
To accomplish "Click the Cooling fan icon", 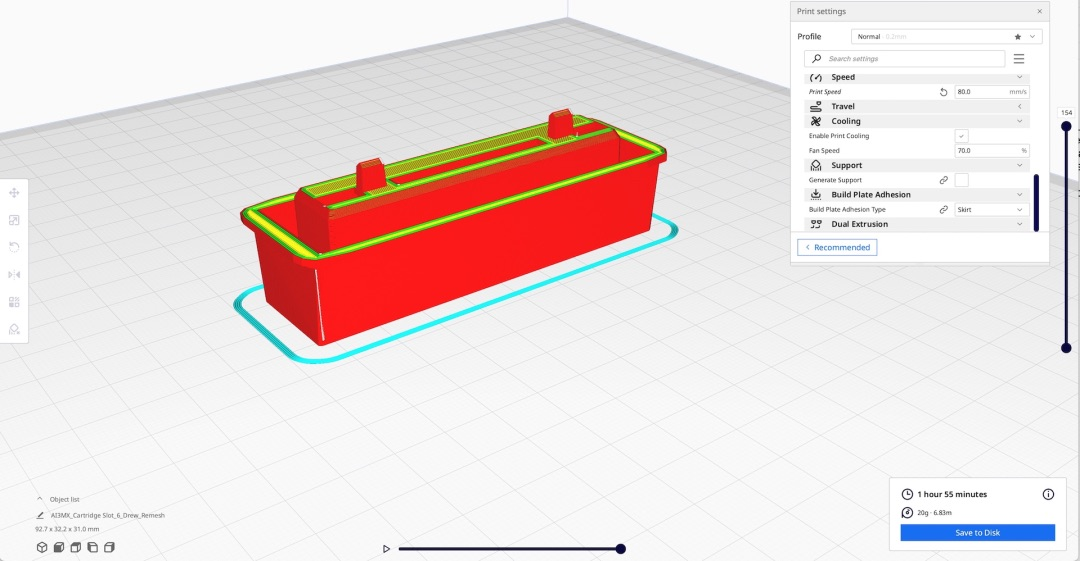I will click(x=816, y=121).
